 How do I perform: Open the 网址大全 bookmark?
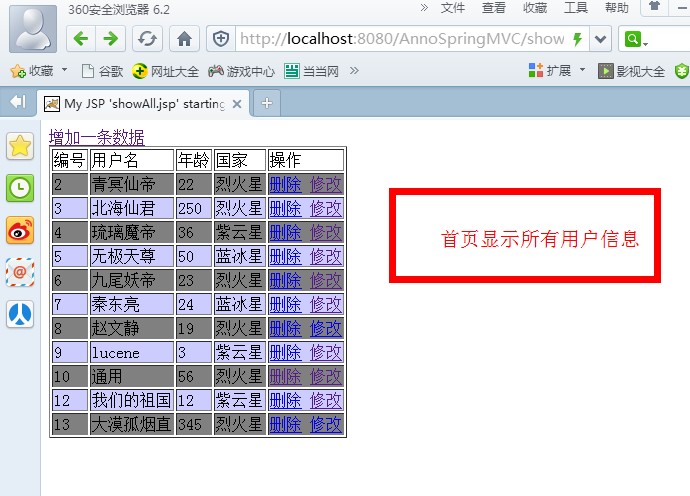coord(165,71)
